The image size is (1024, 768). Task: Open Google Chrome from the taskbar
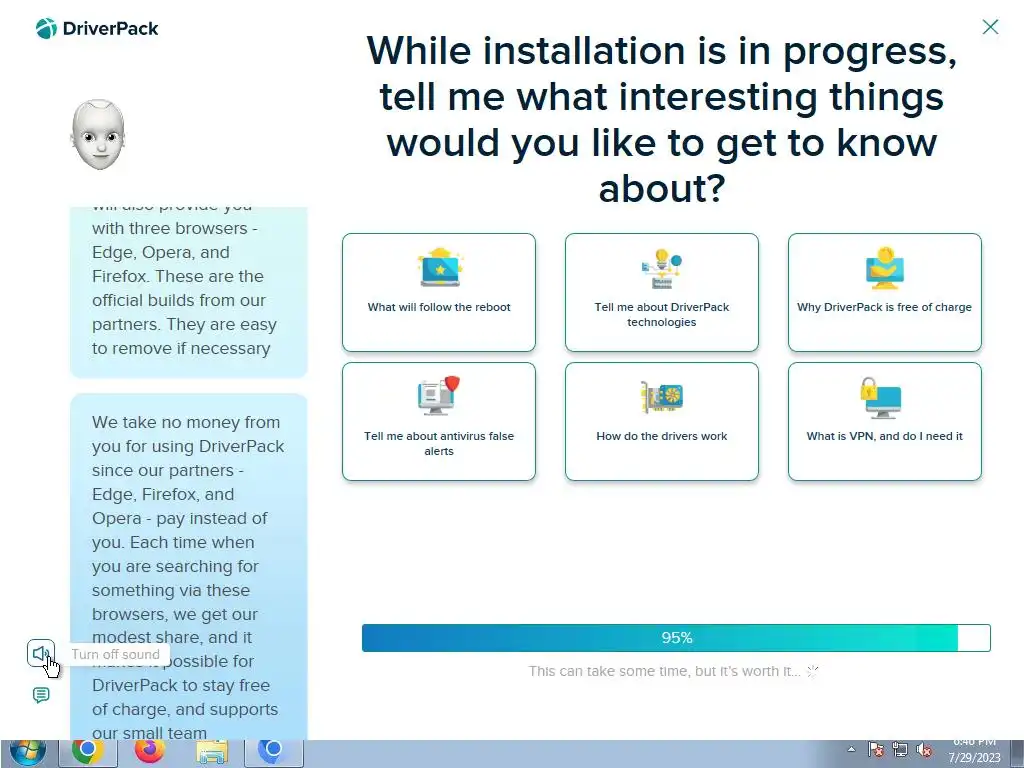point(88,753)
